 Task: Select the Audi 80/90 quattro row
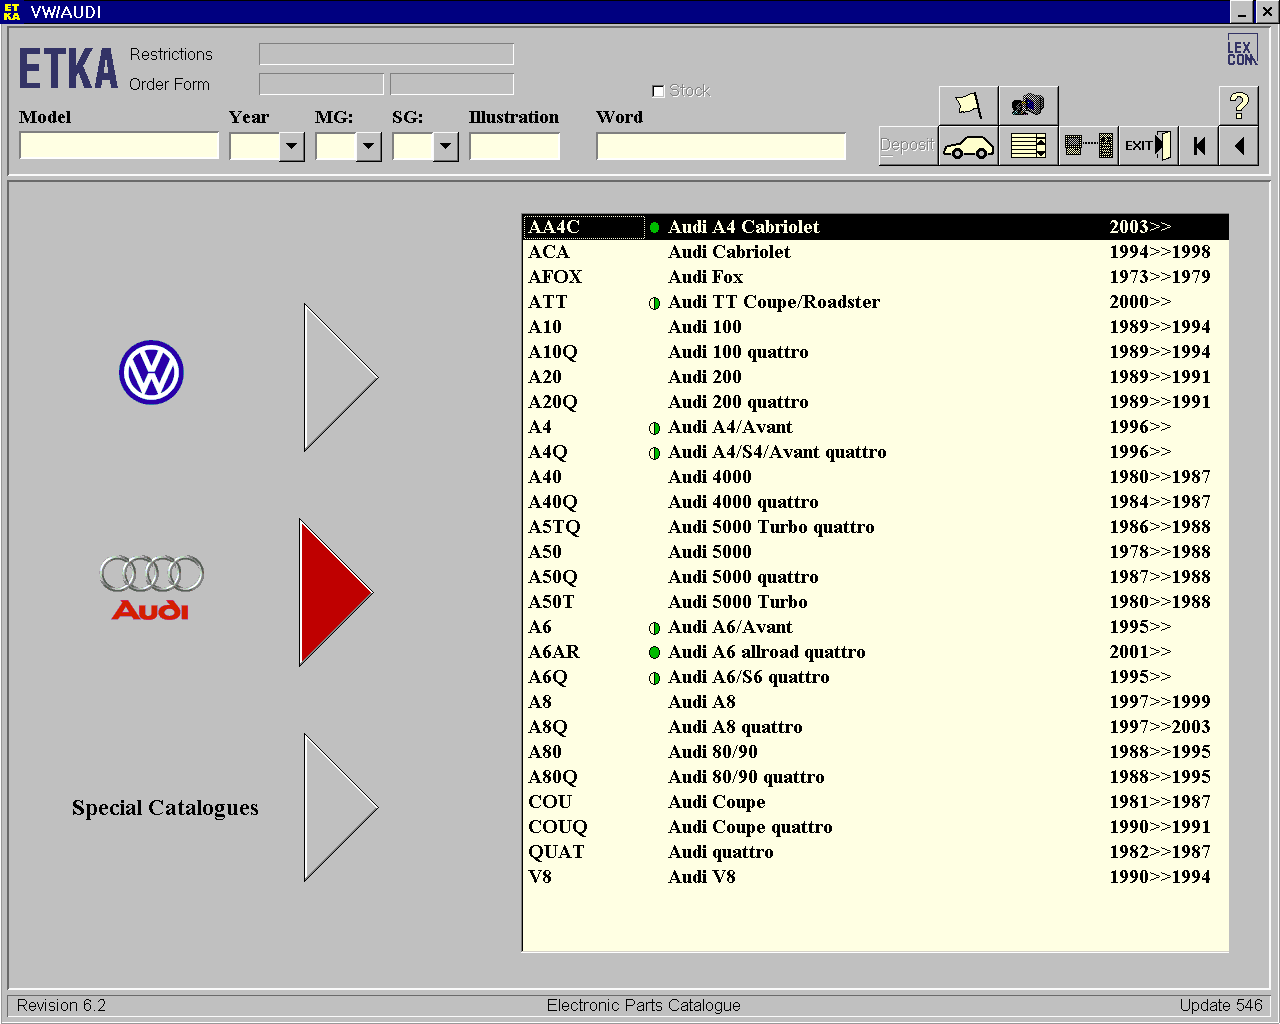pyautogui.click(x=875, y=777)
